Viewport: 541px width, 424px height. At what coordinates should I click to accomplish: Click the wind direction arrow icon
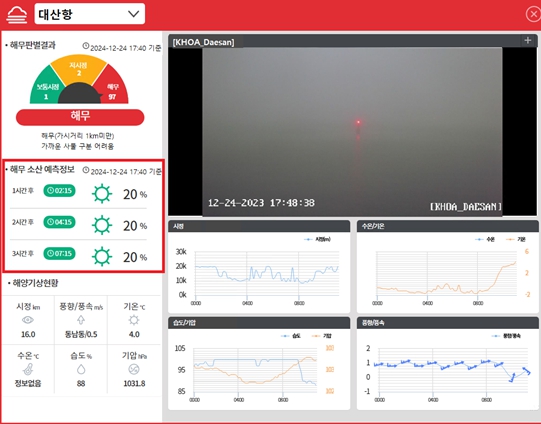coord(81,320)
